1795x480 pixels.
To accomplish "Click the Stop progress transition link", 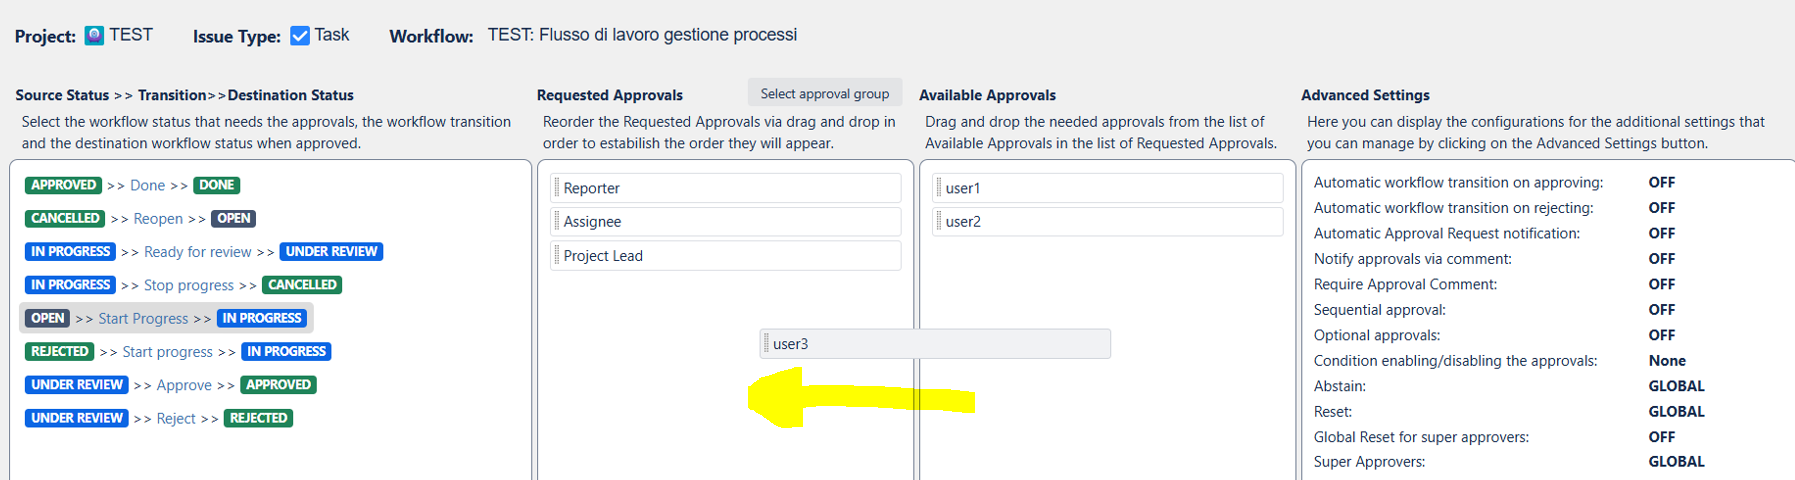I will (x=188, y=285).
